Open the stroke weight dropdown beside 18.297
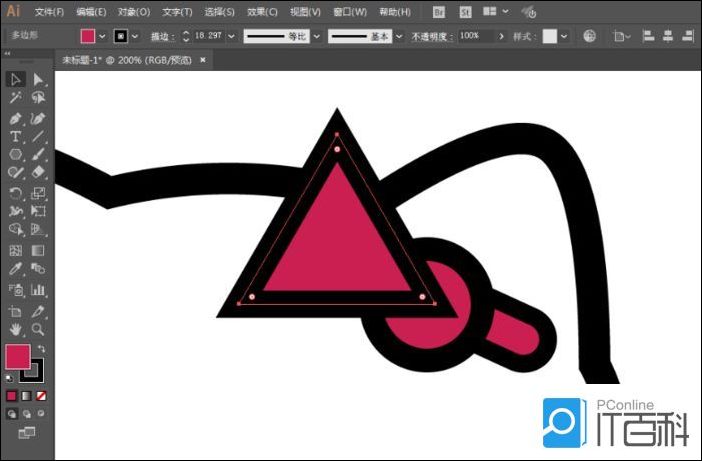 click(232, 36)
